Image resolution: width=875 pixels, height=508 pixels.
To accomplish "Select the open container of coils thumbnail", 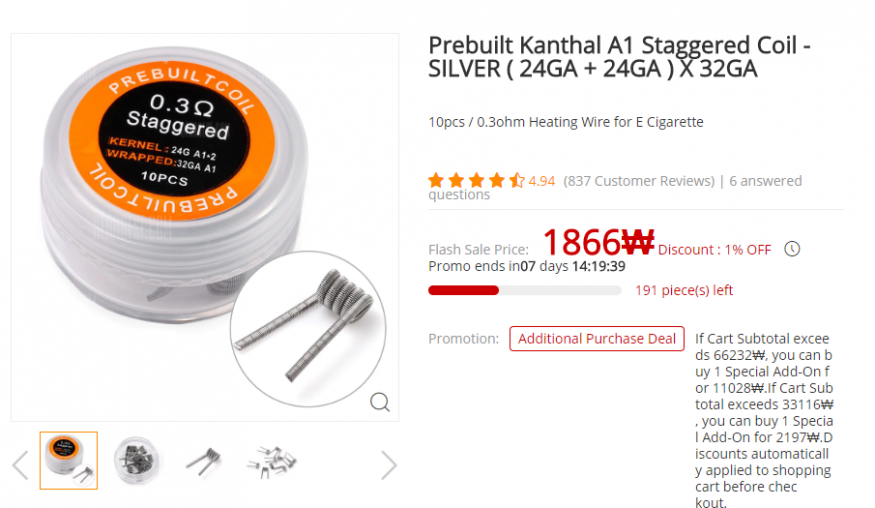I will click(136, 461).
